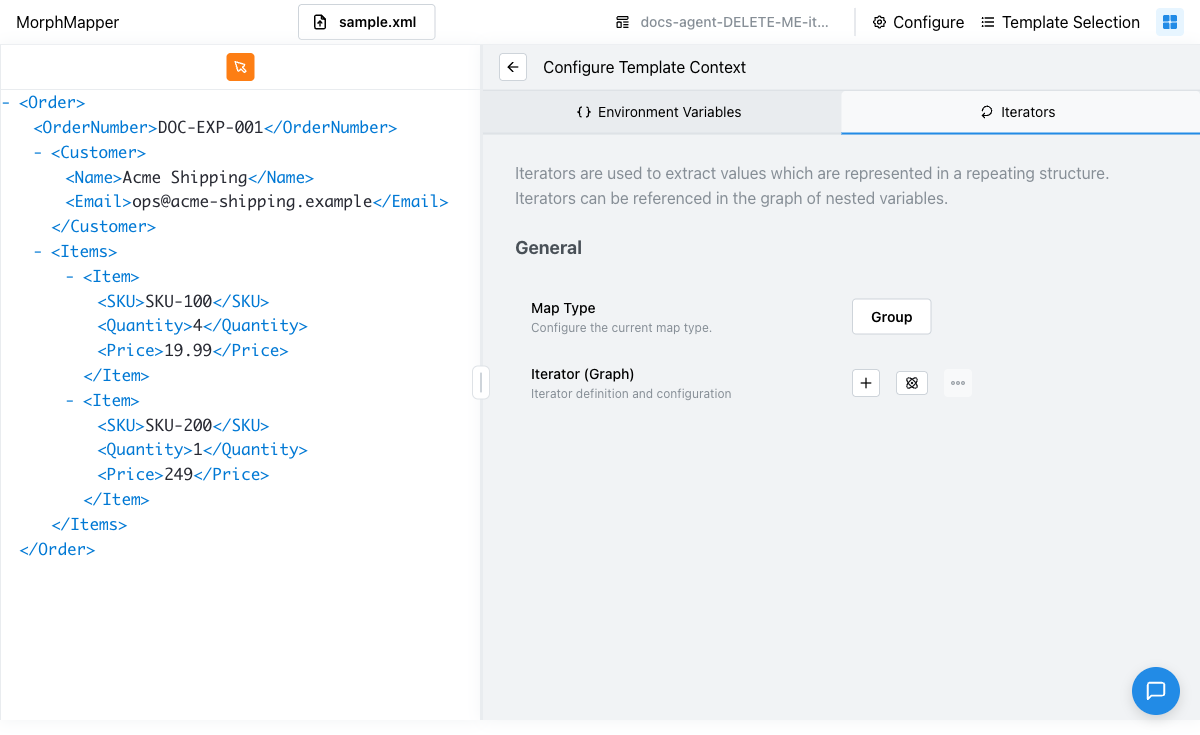Viewport: 1200px width, 735px height.
Task: Click the Configure Template Context heading
Action: 645,67
